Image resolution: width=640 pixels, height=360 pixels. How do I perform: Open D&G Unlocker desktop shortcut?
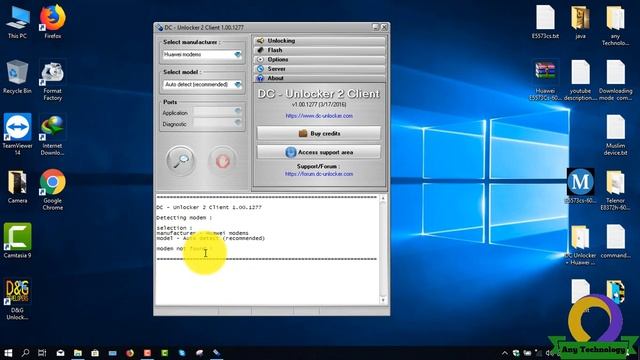click(x=17, y=299)
